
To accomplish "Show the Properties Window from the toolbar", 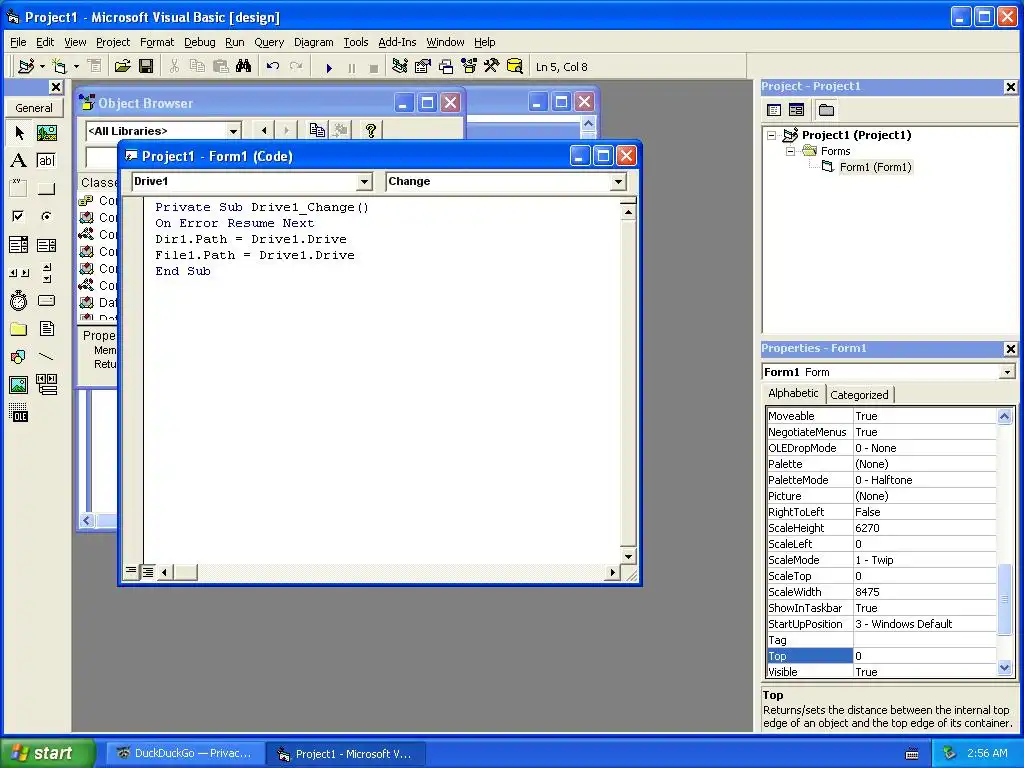I will click(x=423, y=66).
